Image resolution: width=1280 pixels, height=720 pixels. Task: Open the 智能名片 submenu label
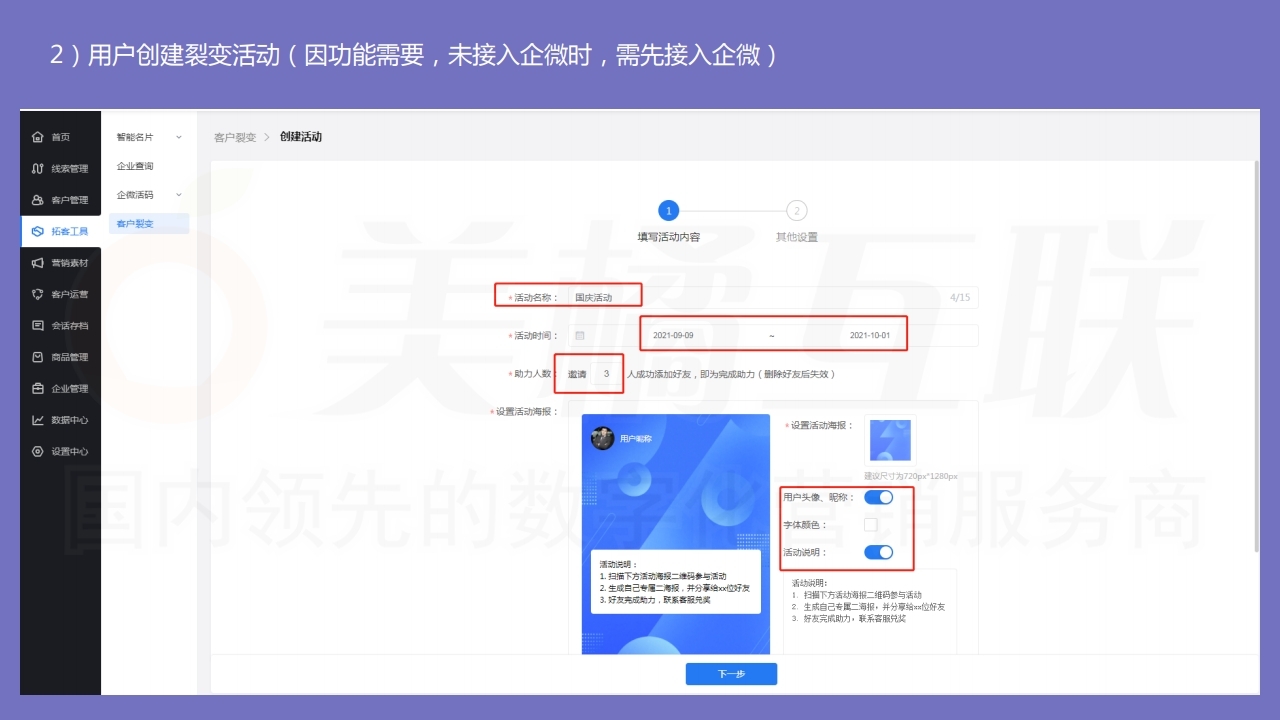tap(135, 137)
